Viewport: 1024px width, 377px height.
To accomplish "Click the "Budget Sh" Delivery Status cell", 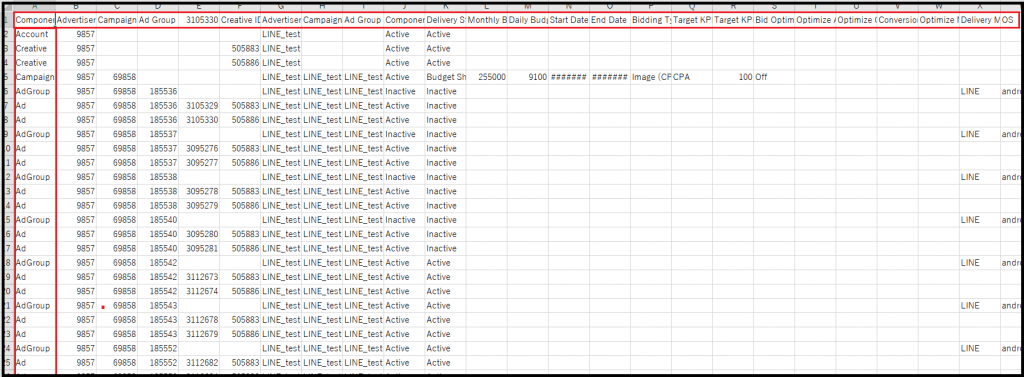I will (x=445, y=77).
